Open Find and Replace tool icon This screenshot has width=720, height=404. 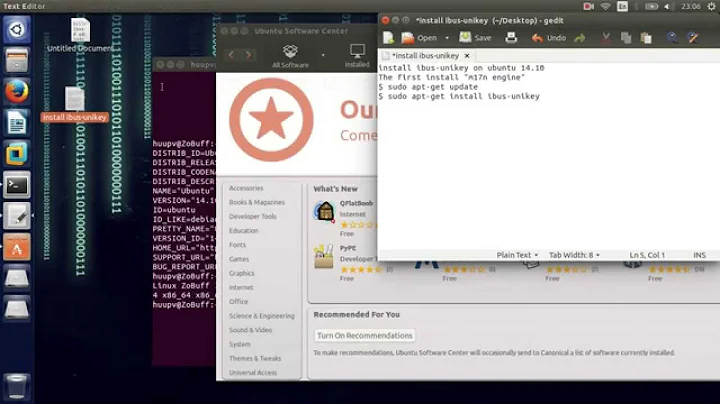[692, 38]
